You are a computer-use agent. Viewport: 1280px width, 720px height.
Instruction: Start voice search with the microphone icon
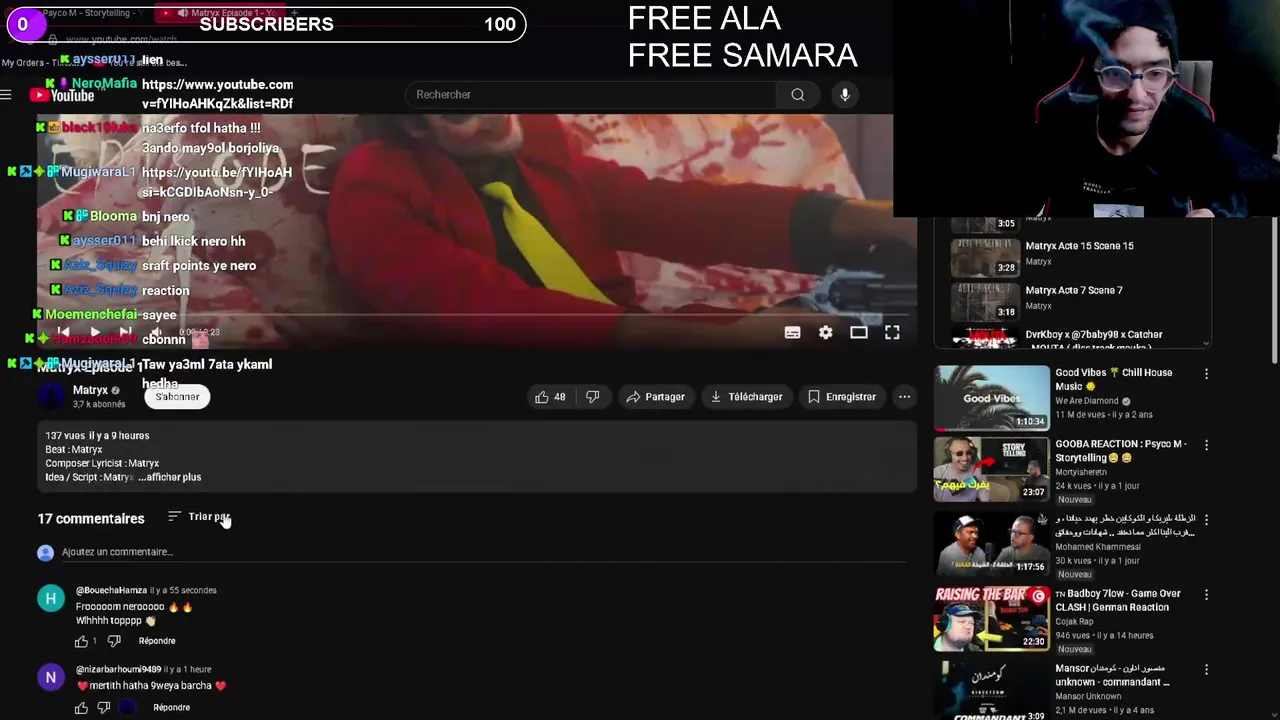tap(845, 95)
